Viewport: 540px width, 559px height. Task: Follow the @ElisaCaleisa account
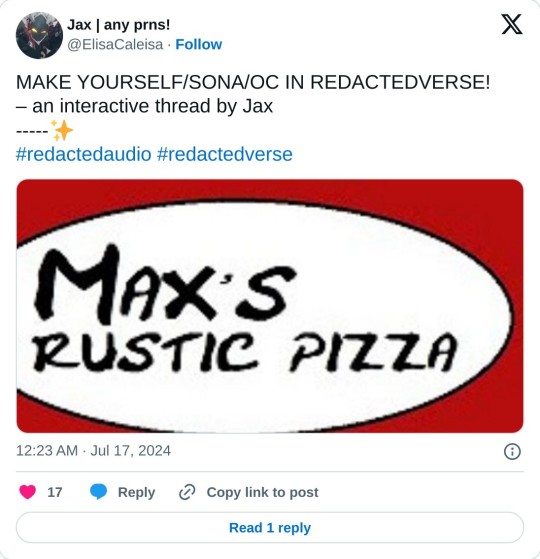199,45
